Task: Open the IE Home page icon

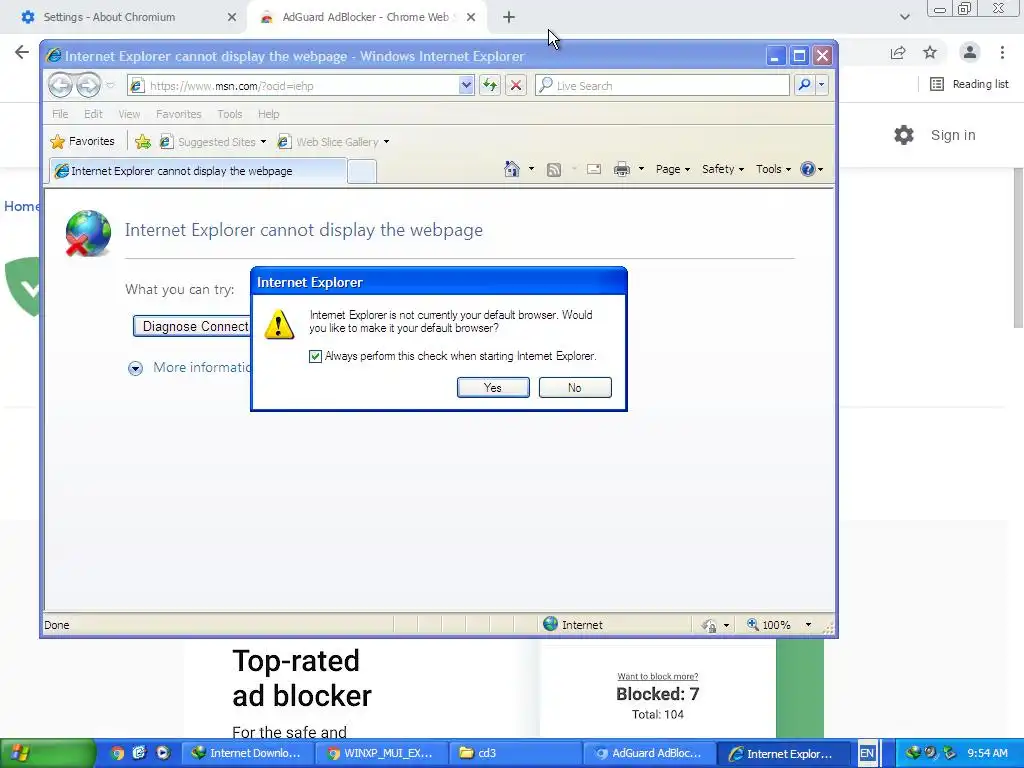Action: 512,169
